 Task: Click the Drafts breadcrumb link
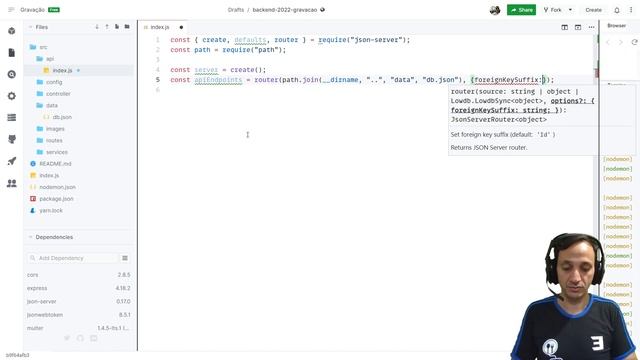pos(236,10)
